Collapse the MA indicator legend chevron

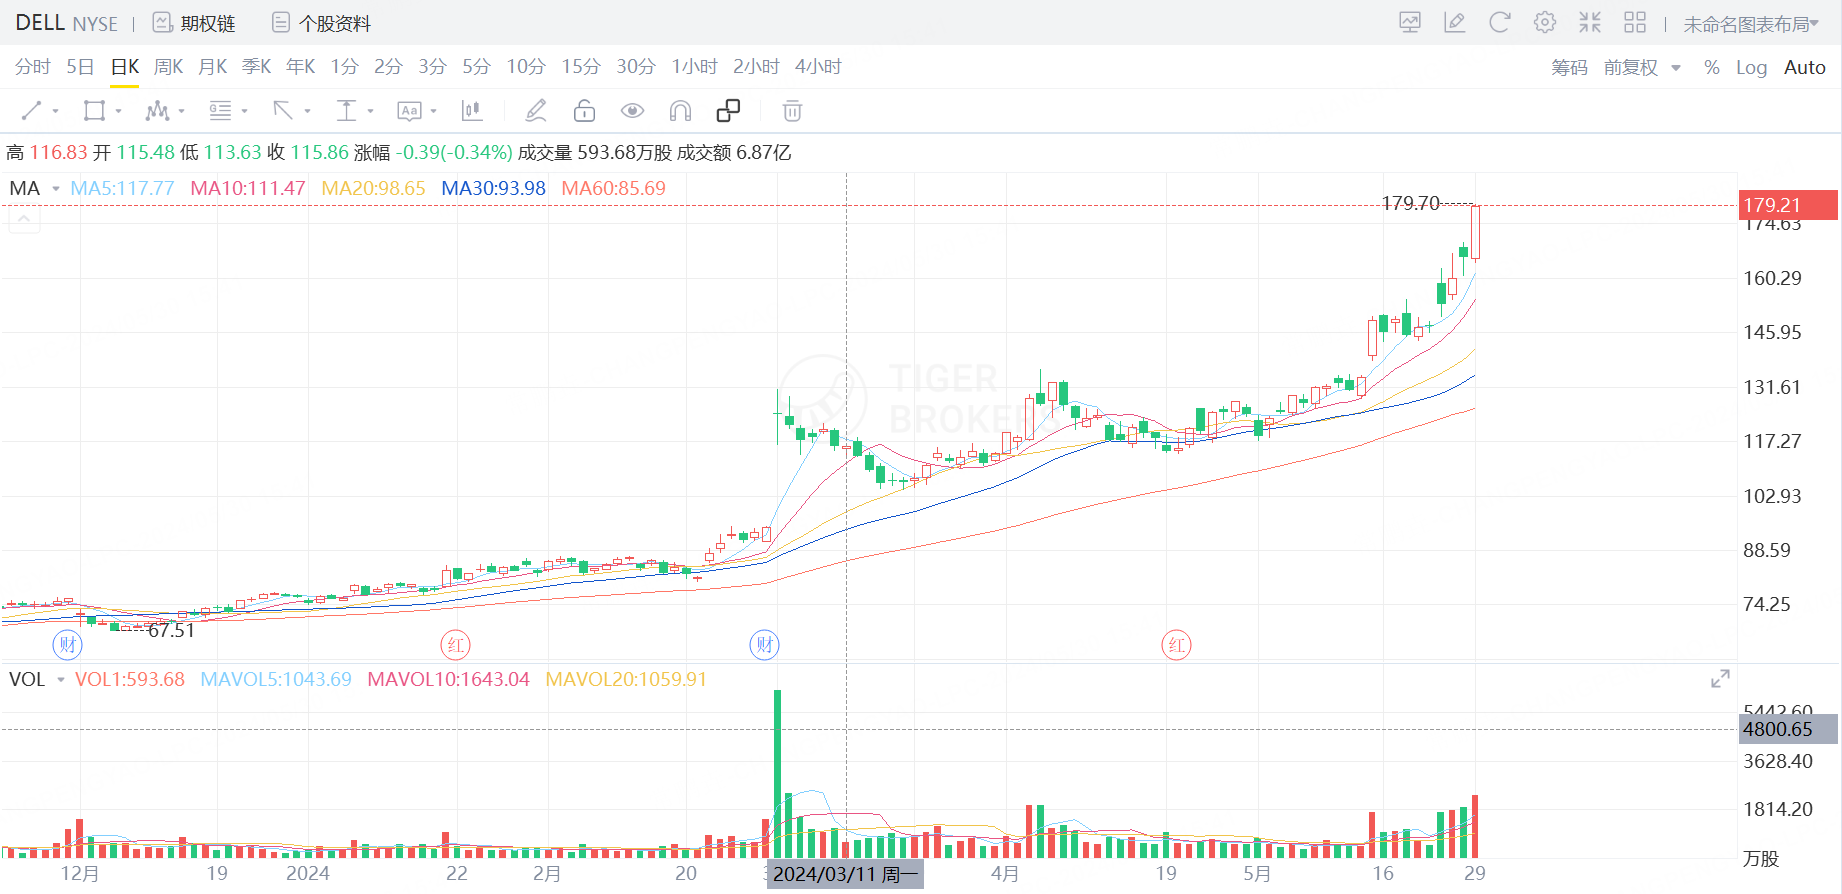(x=24, y=218)
